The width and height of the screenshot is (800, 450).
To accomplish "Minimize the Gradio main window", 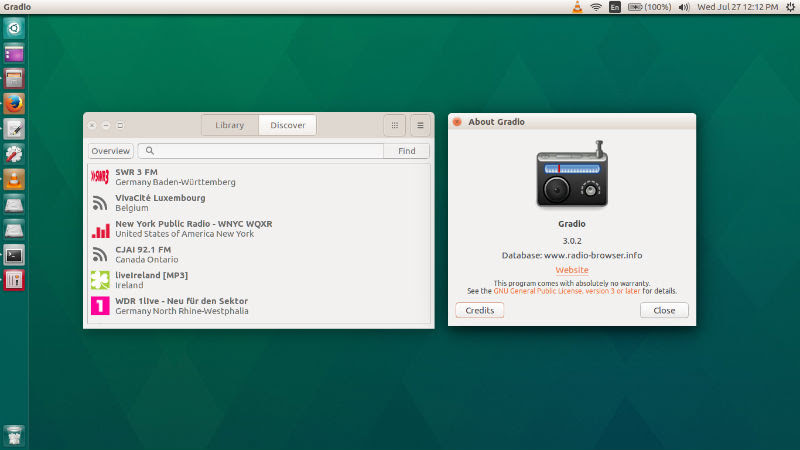I will coord(106,125).
